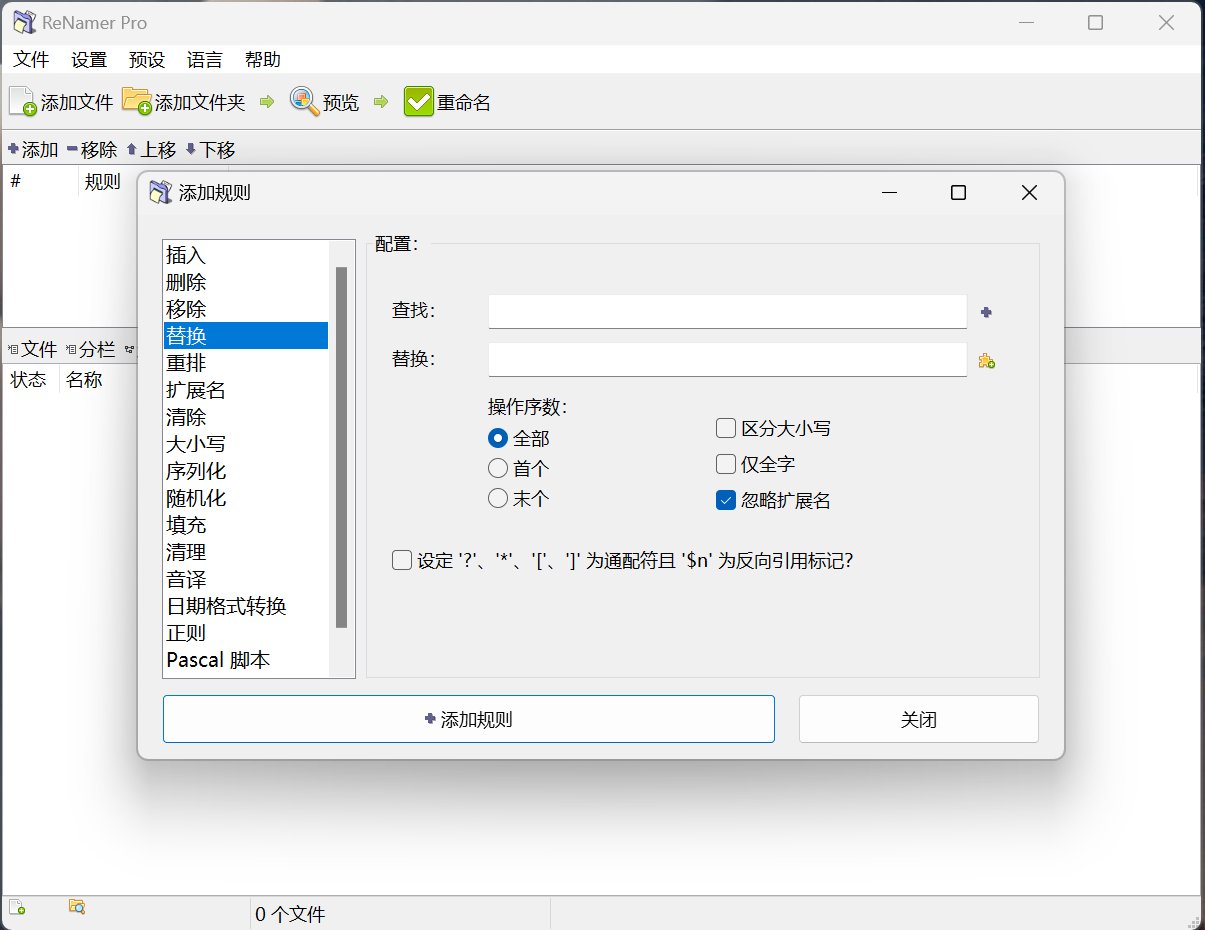Select 序列化 in the rule list
1205x930 pixels.
246,471
